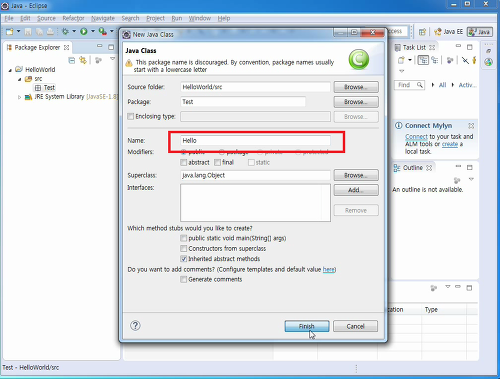Switch to the Java EE perspective
The image size is (500, 379).
point(448,32)
